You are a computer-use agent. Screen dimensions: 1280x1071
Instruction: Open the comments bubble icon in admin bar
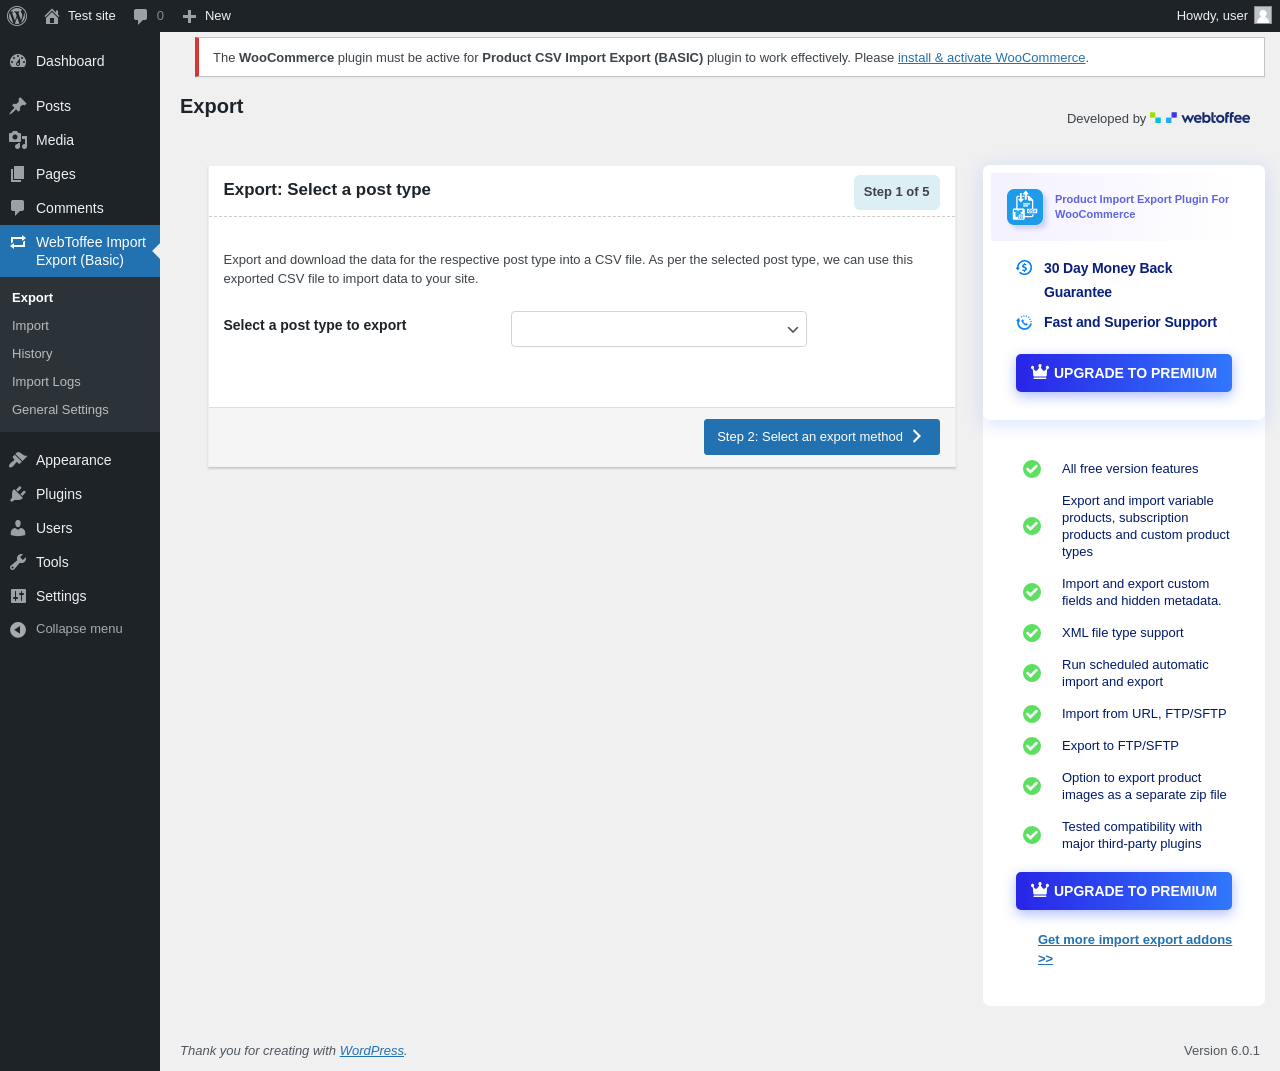tap(141, 16)
